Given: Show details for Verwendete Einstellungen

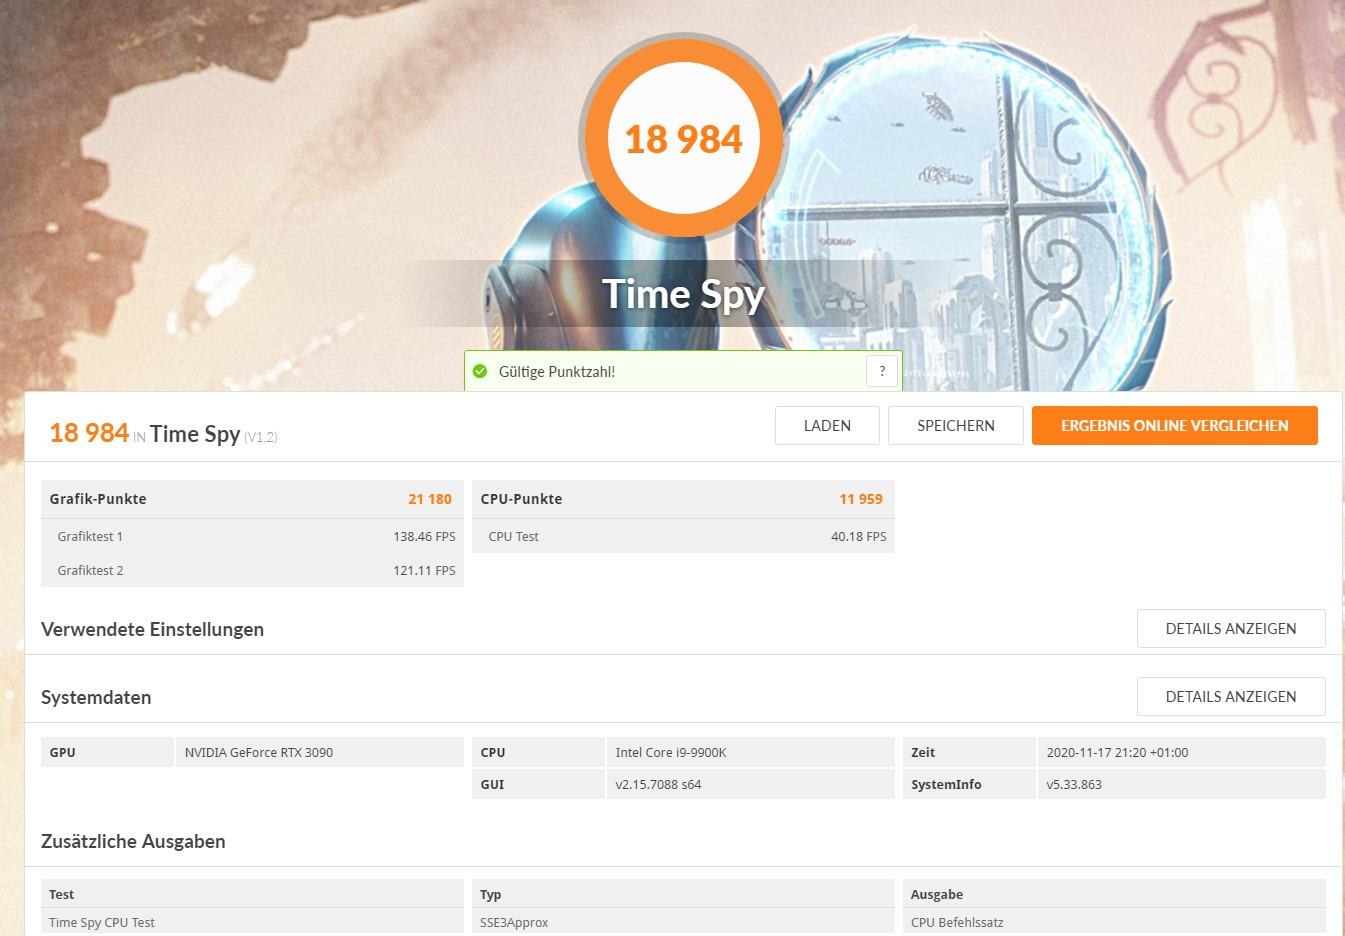Looking at the screenshot, I should [x=1231, y=628].
